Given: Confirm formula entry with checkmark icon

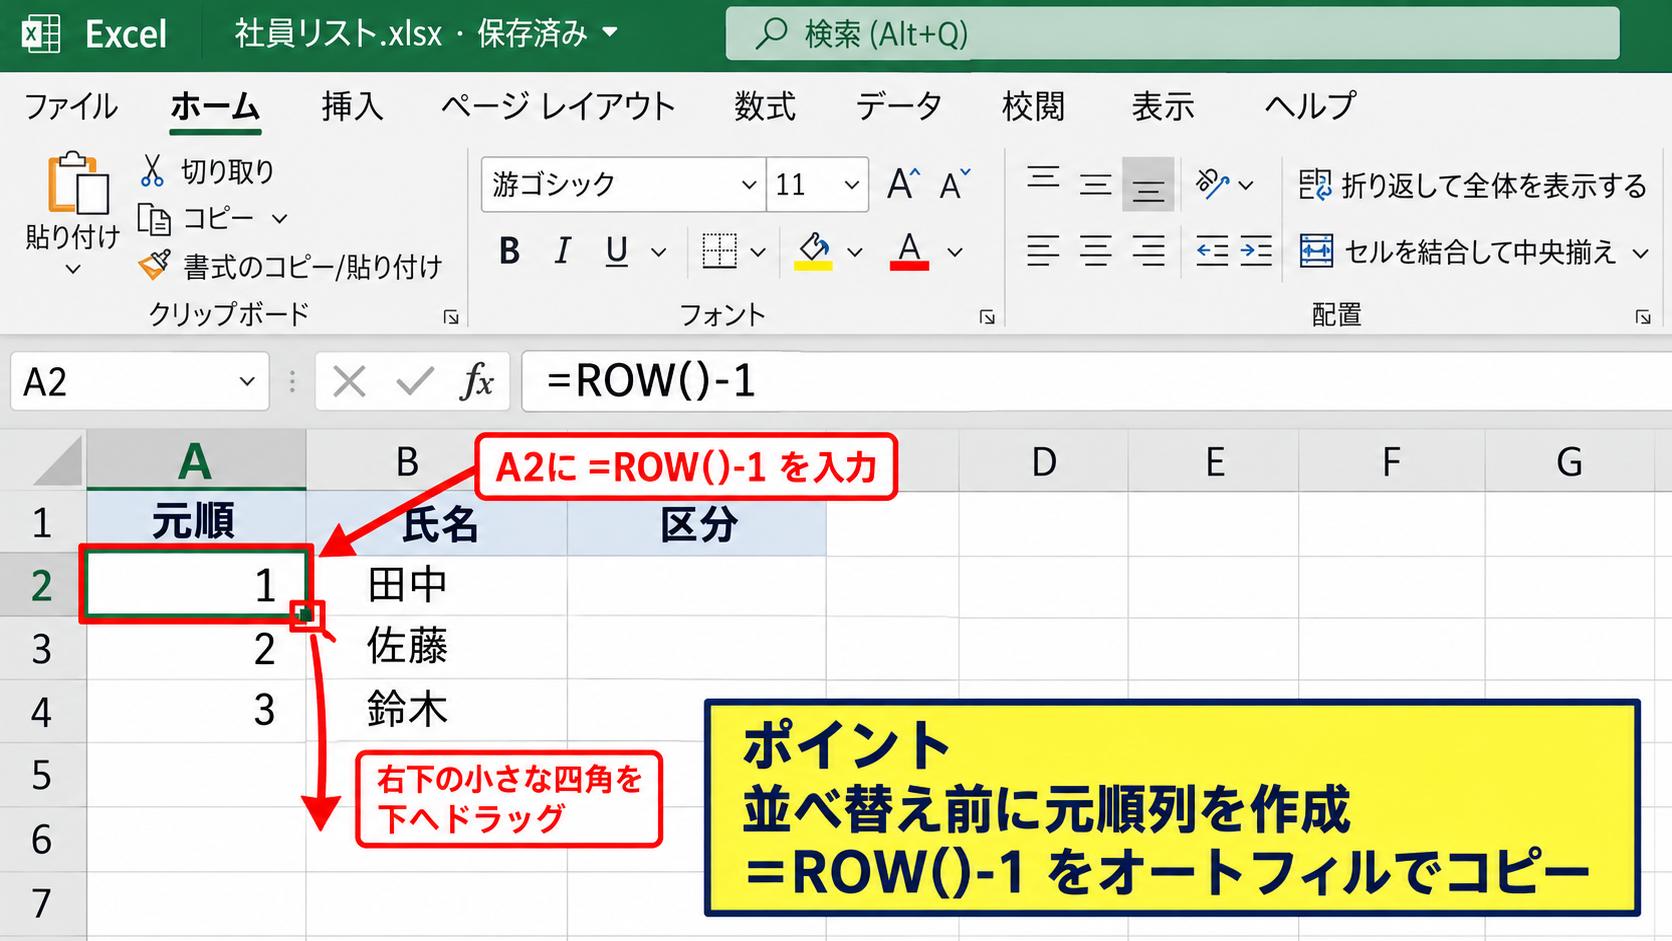Looking at the screenshot, I should 414,382.
